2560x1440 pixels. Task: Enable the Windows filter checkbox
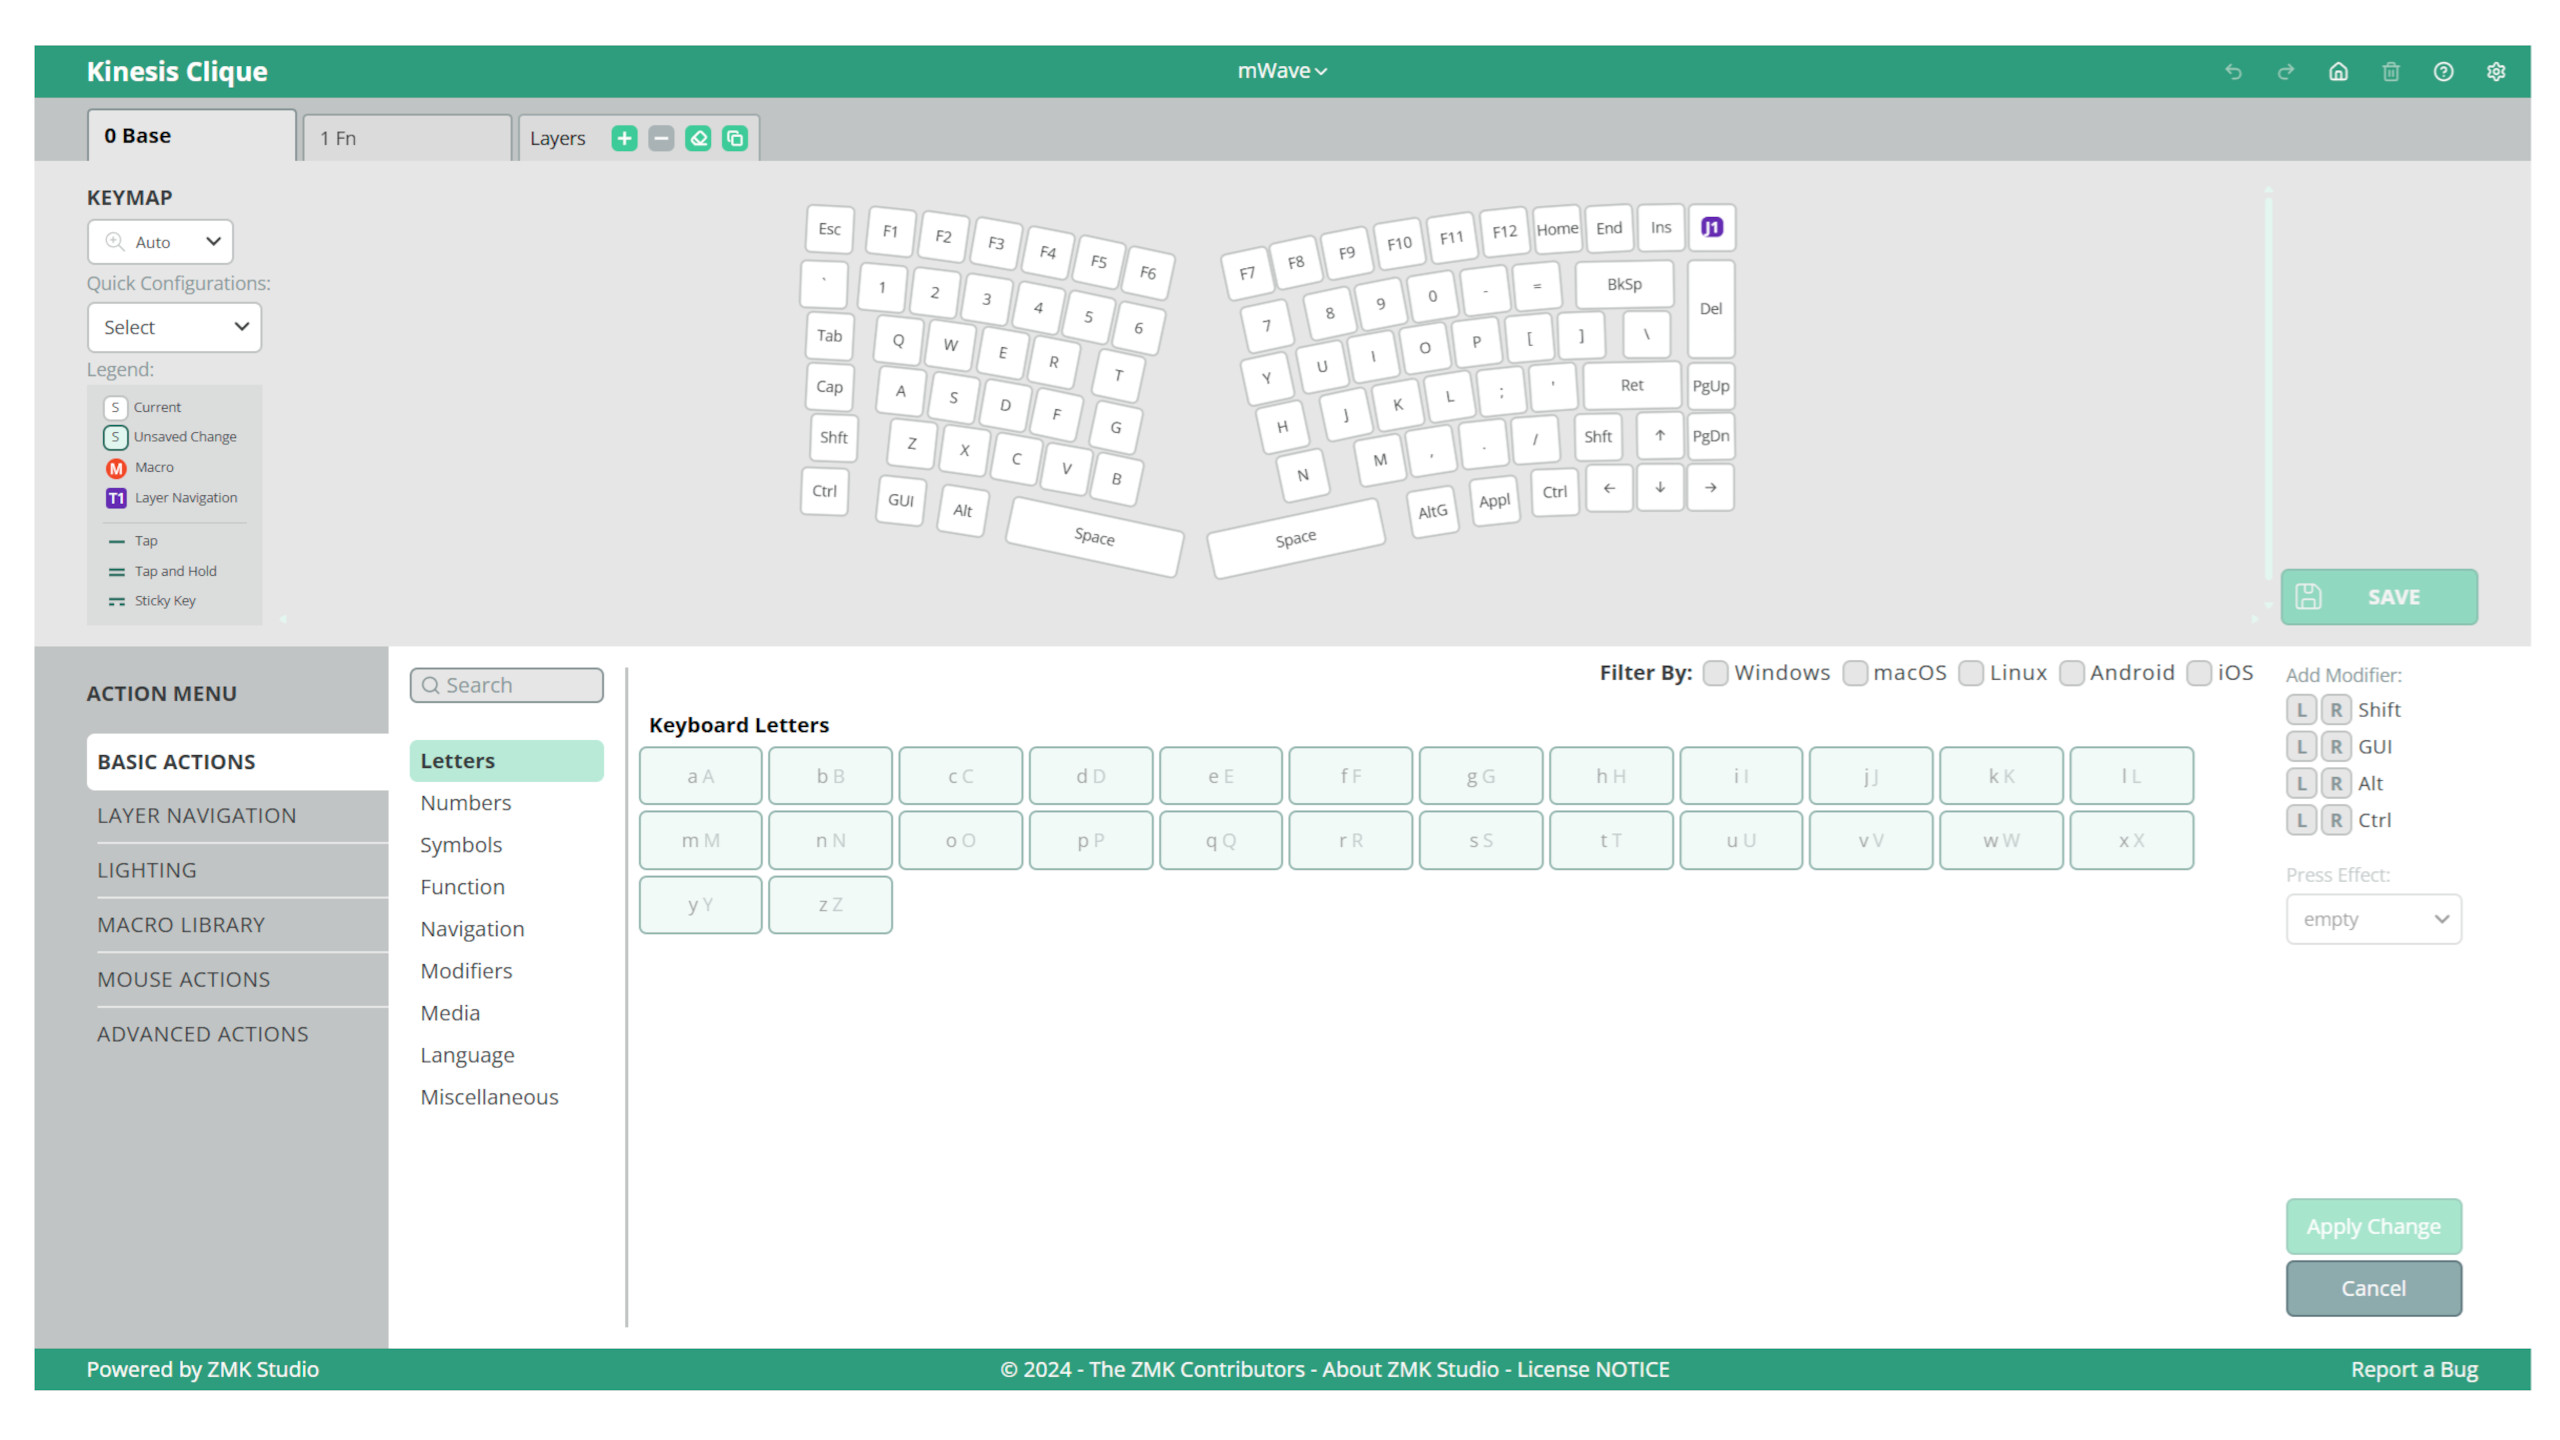(x=1715, y=673)
